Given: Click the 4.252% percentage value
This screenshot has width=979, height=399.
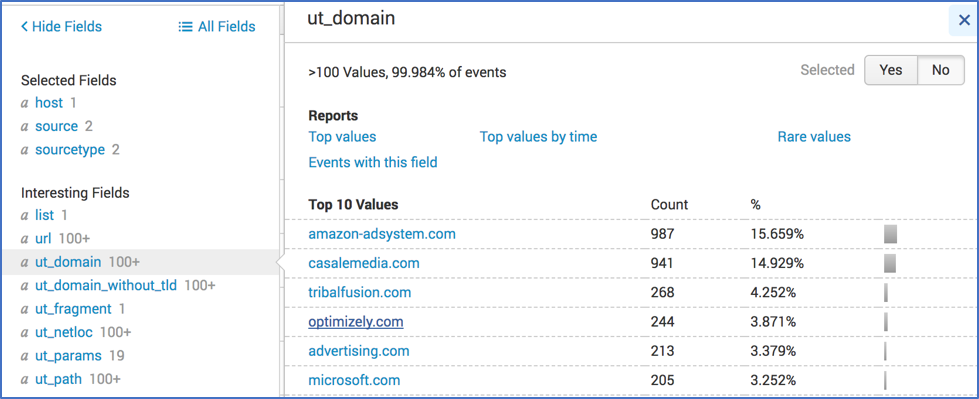Looking at the screenshot, I should click(x=773, y=292).
